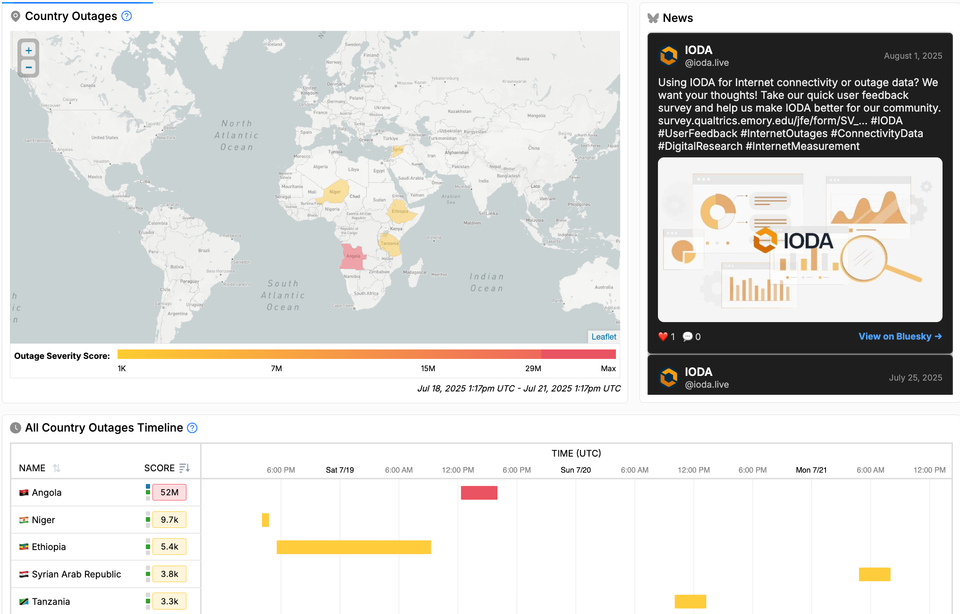The height and width of the screenshot is (614, 960).
Task: Zoom out of the map with the minus button
Action: point(27,66)
